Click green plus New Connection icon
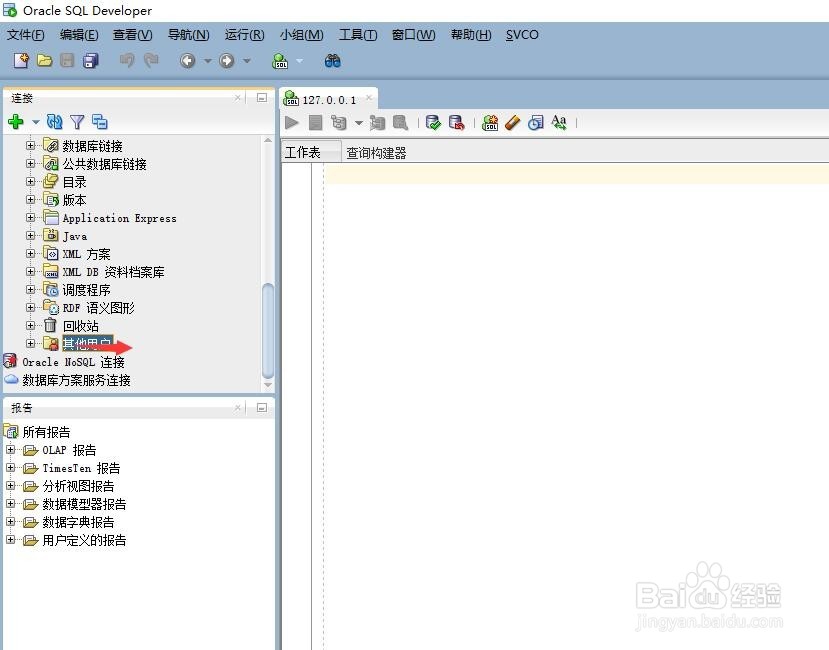This screenshot has height=650, width=829. (16, 122)
